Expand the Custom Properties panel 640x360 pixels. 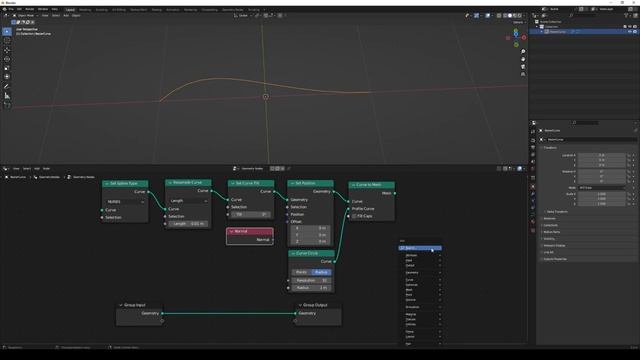(555, 259)
